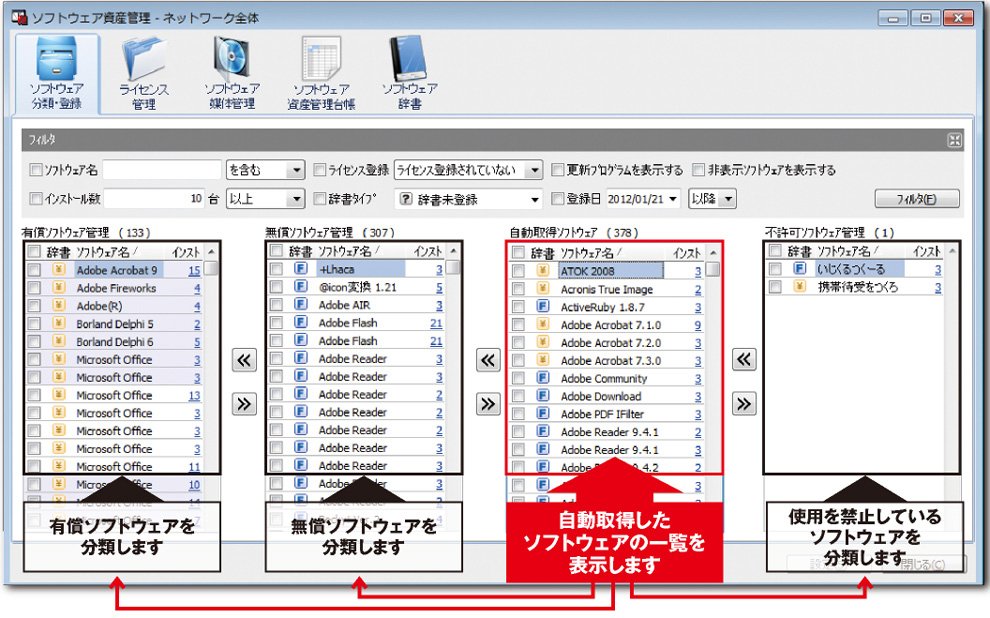
Task: Click the free icon beside Adobe Download
Action: click(542, 396)
